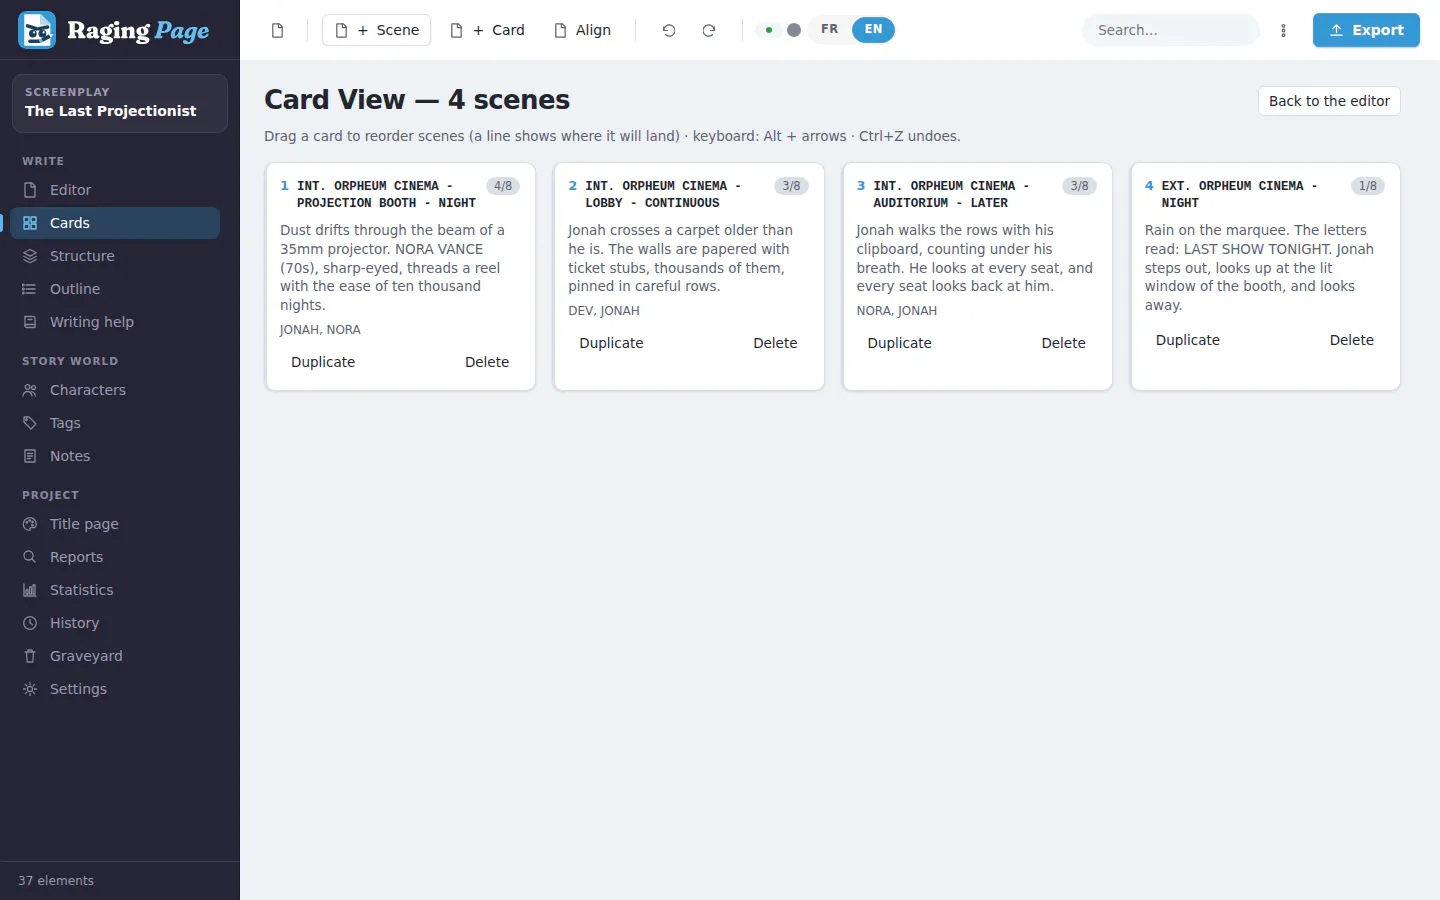Click Back to the editor
This screenshot has height=900, width=1440.
tap(1329, 101)
